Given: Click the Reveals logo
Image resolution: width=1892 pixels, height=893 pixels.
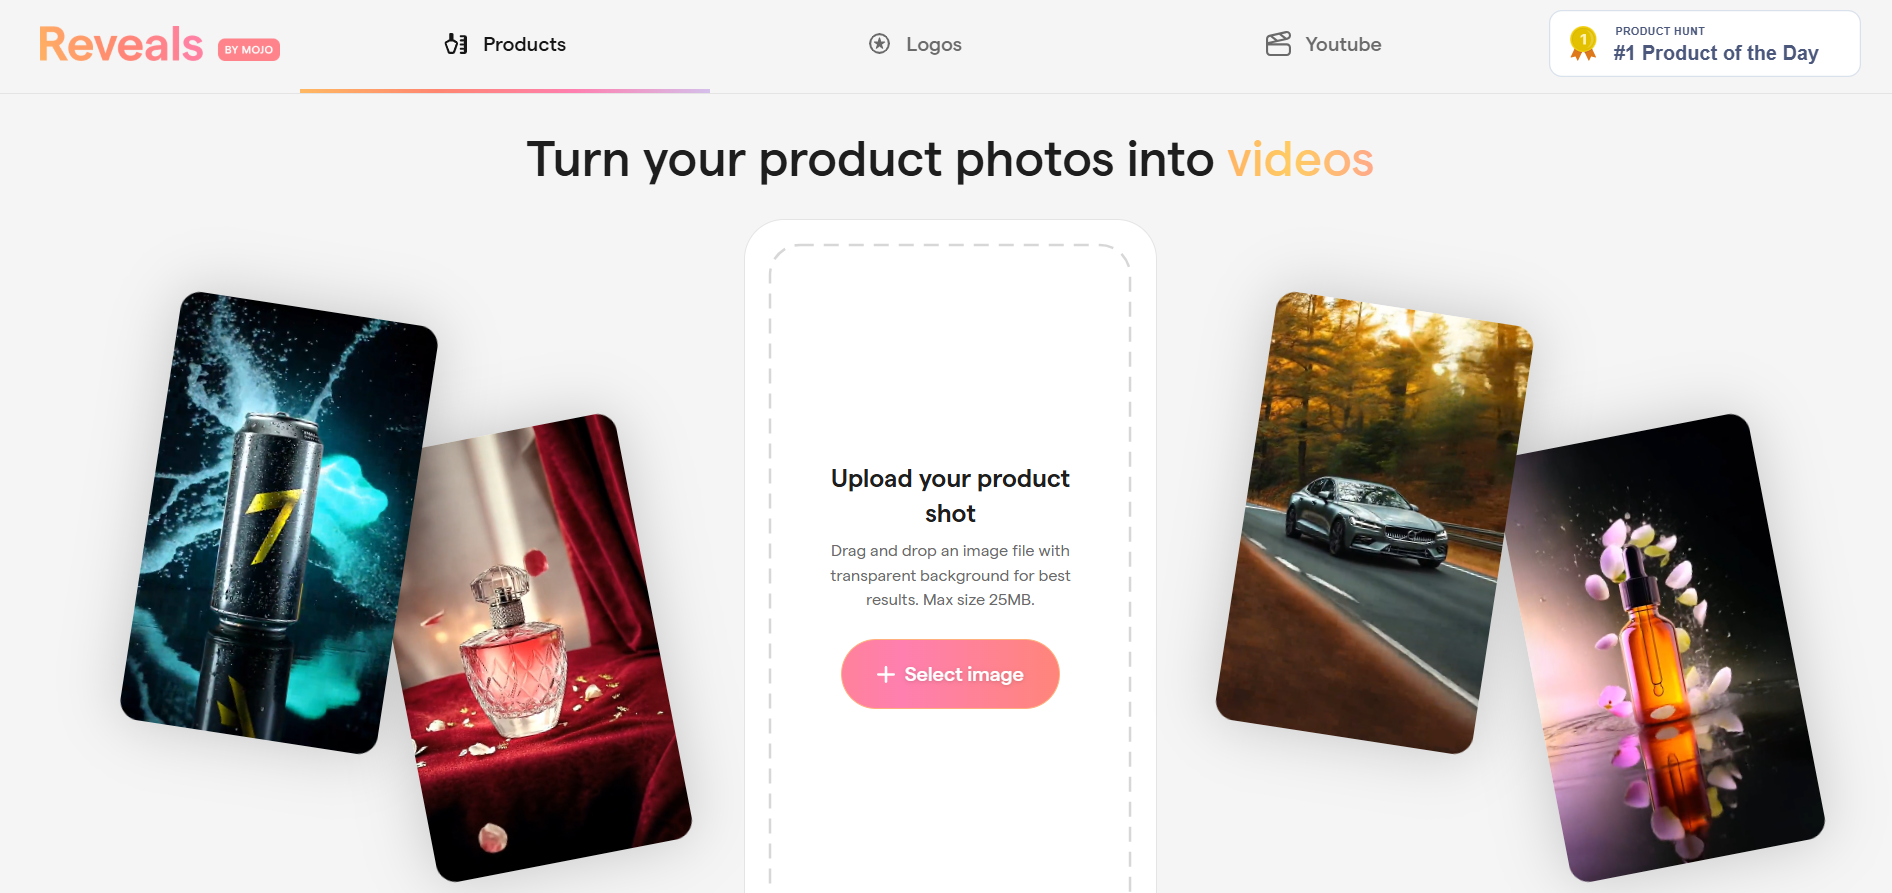Looking at the screenshot, I should pos(121,45).
